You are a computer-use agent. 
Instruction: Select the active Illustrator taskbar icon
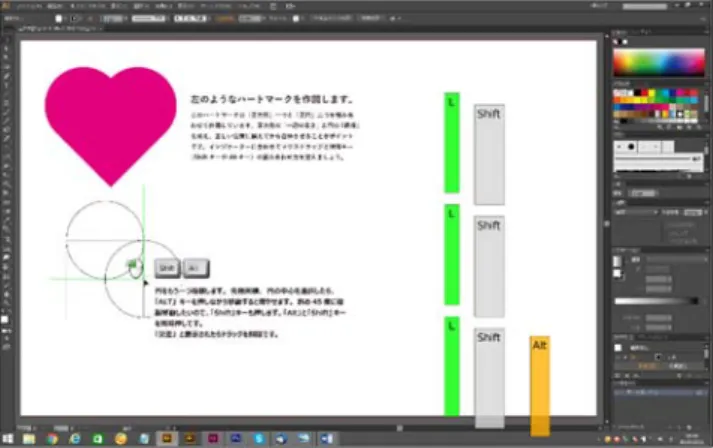167,439
